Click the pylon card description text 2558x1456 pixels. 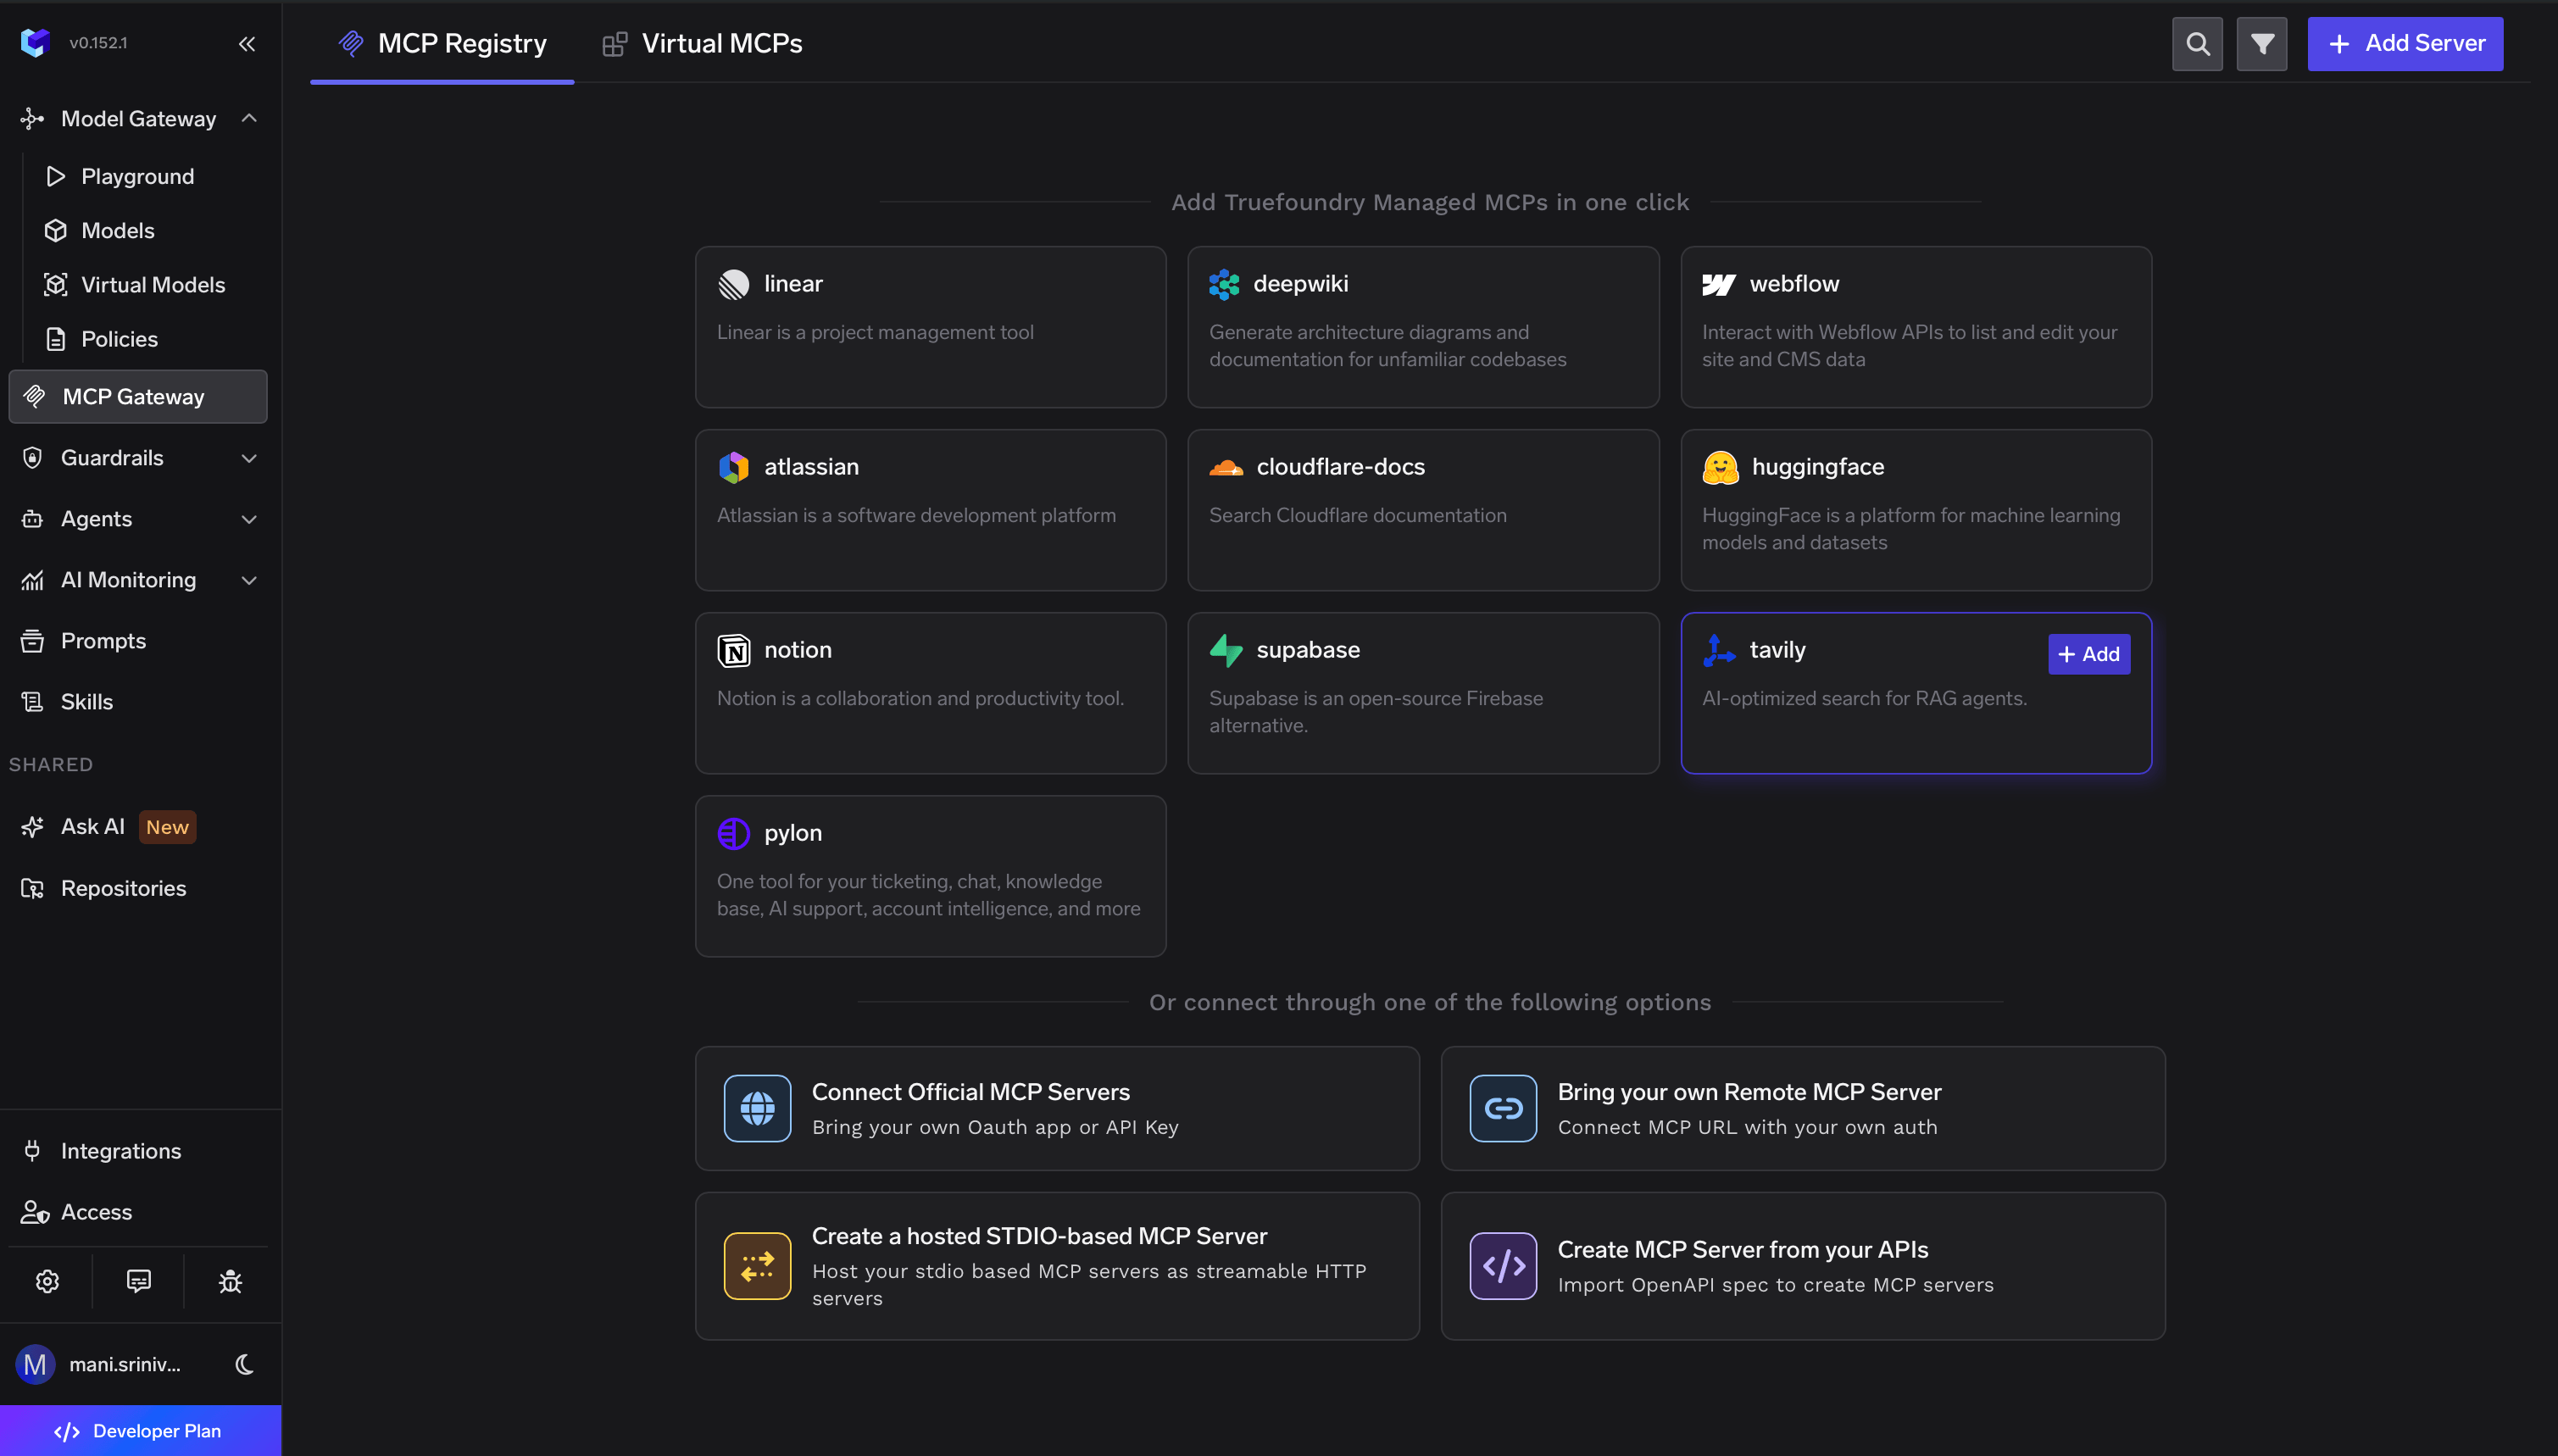click(x=928, y=895)
